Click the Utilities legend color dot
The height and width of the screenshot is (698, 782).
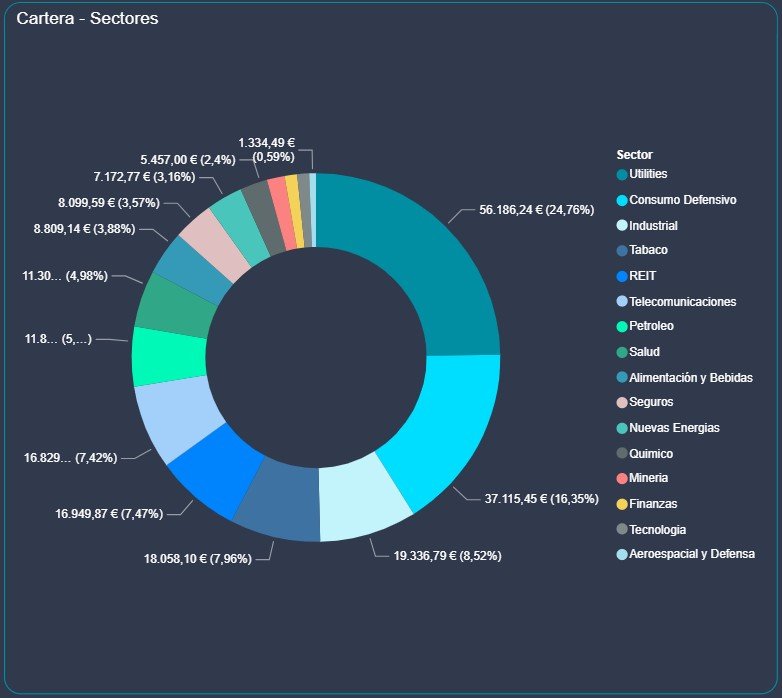tap(622, 175)
